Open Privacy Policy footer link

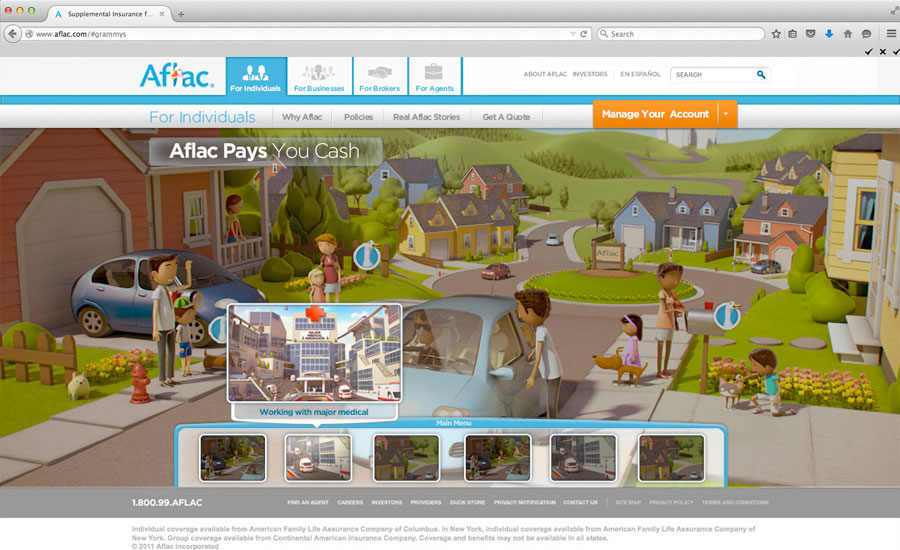(x=672, y=502)
